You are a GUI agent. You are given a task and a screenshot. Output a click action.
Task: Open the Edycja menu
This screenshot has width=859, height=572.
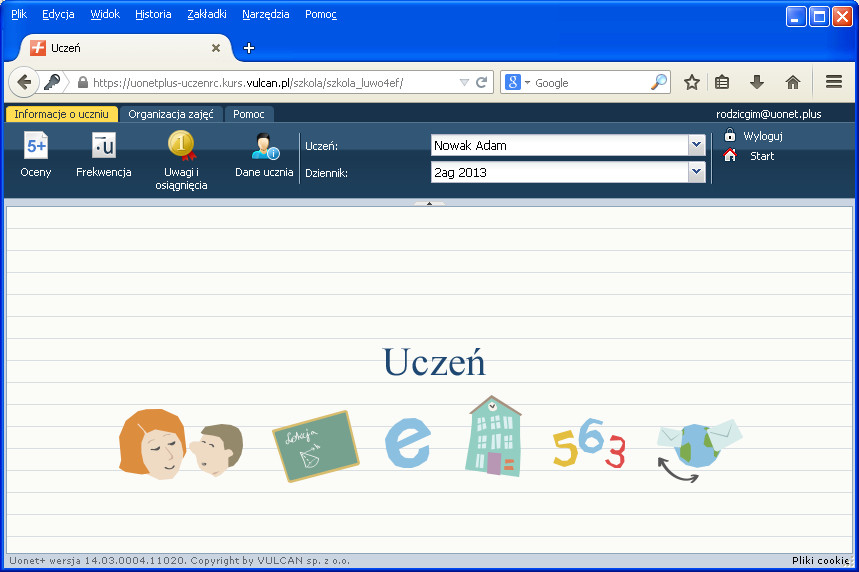click(58, 14)
